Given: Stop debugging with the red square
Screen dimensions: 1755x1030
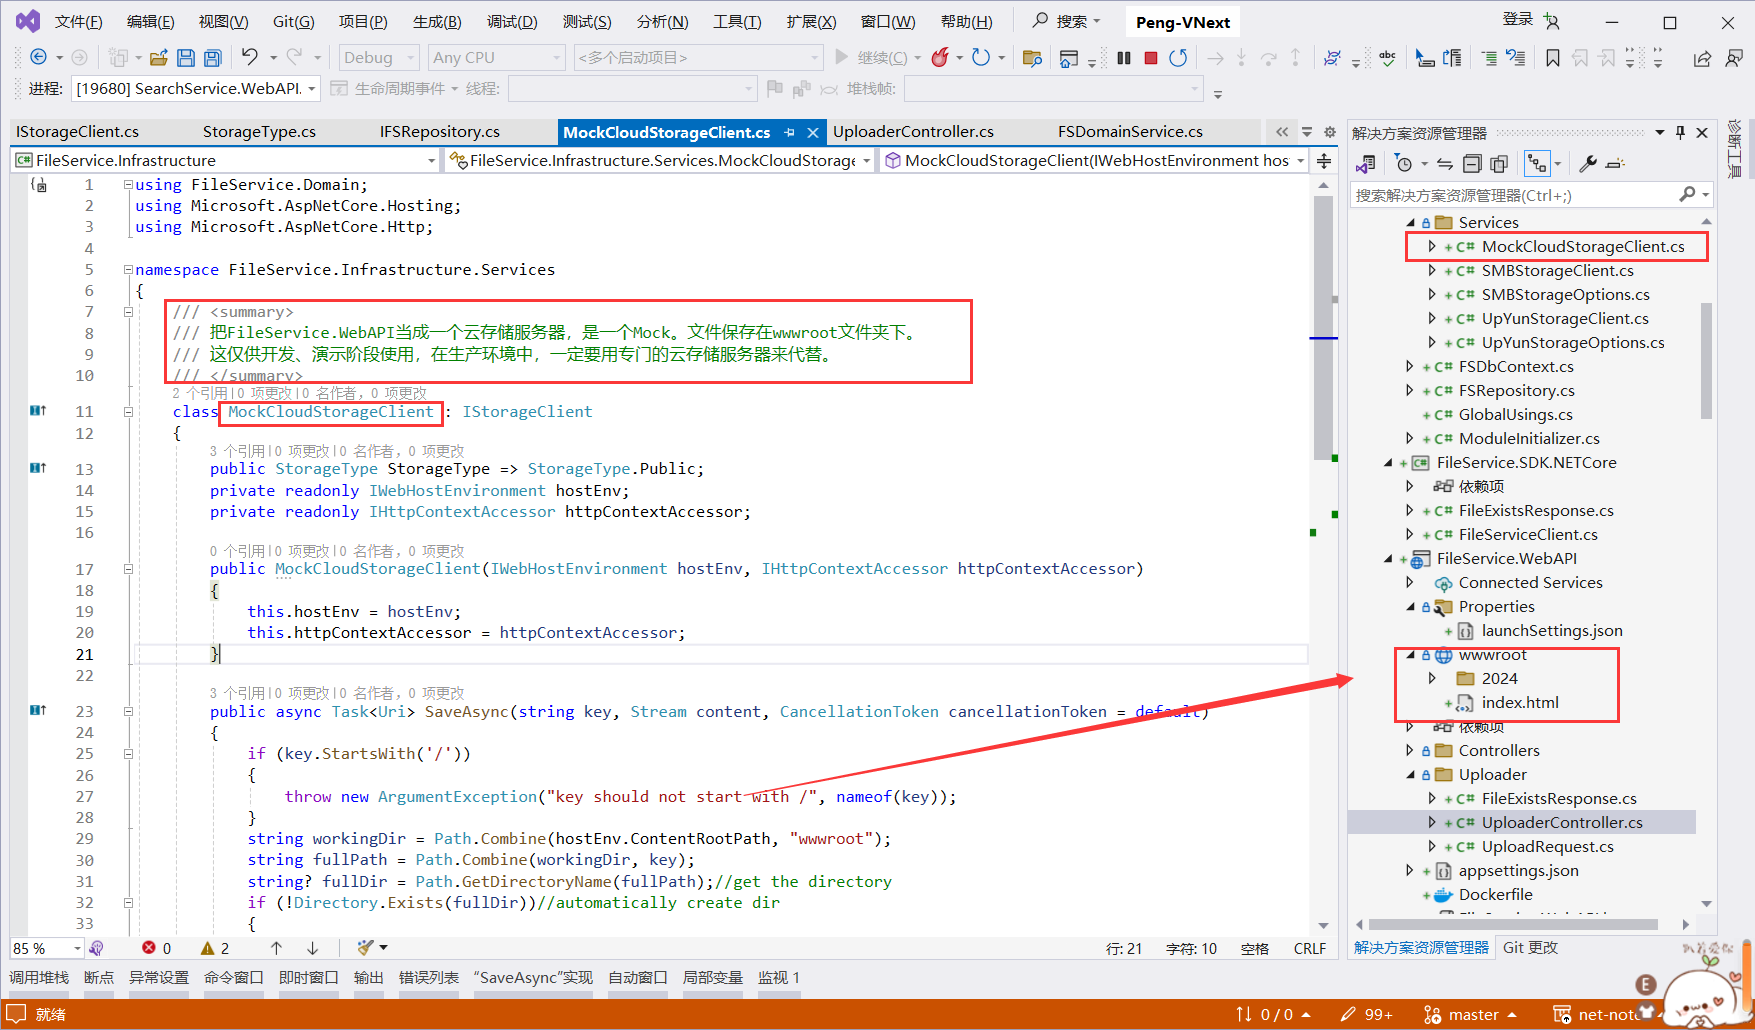Looking at the screenshot, I should 1151,58.
